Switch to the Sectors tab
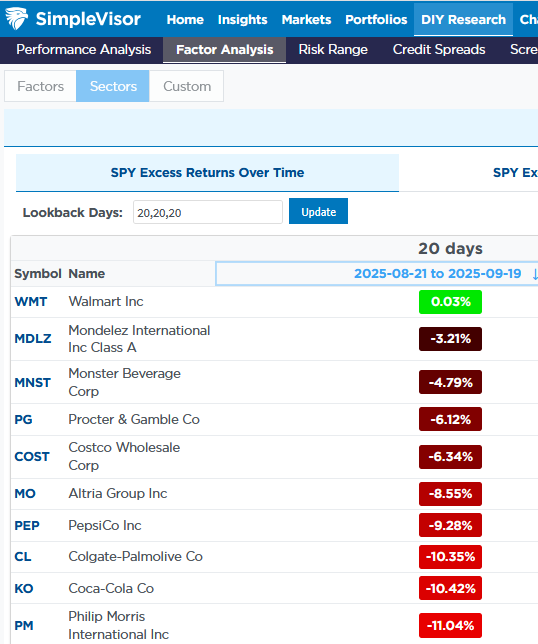 tap(113, 86)
